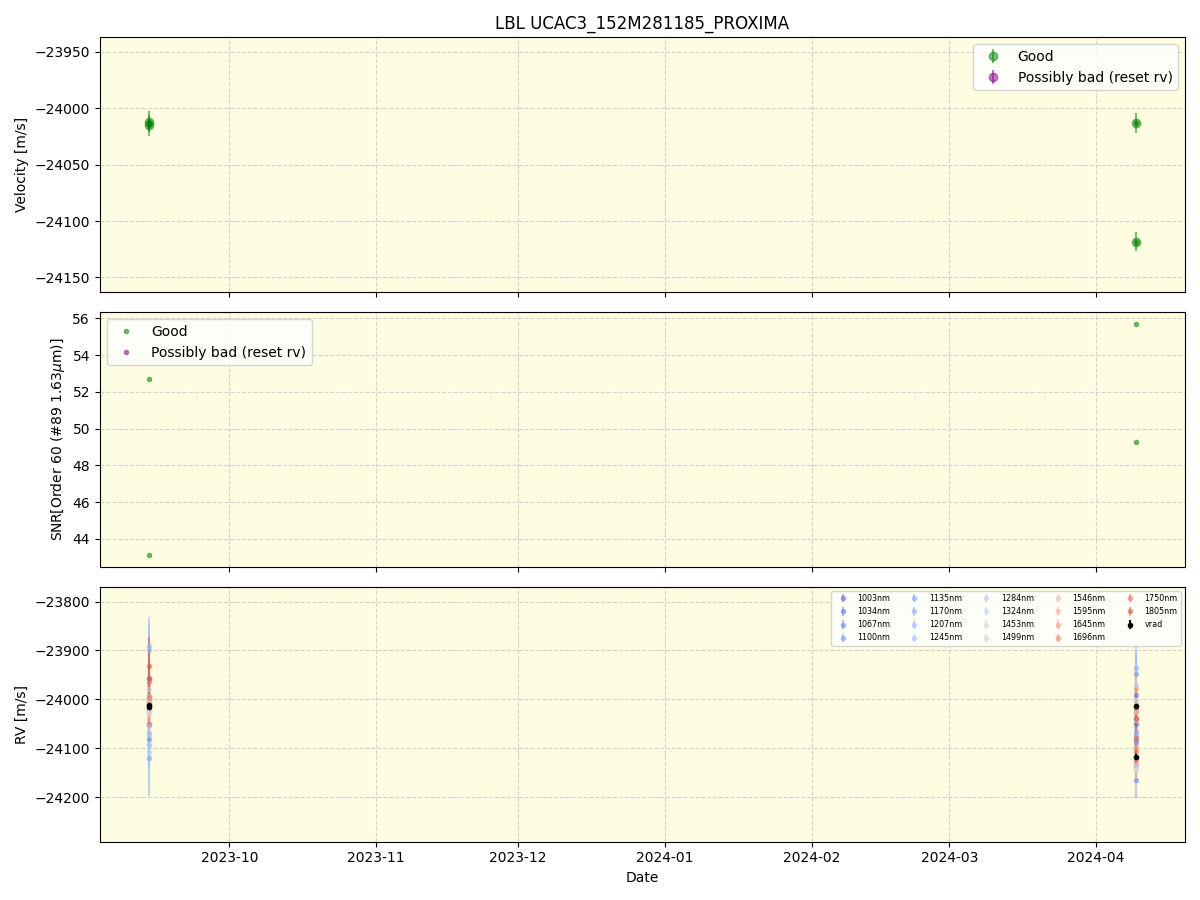1200x900 pixels.
Task: Click the SNR tick label 50
Action: click(x=83, y=429)
